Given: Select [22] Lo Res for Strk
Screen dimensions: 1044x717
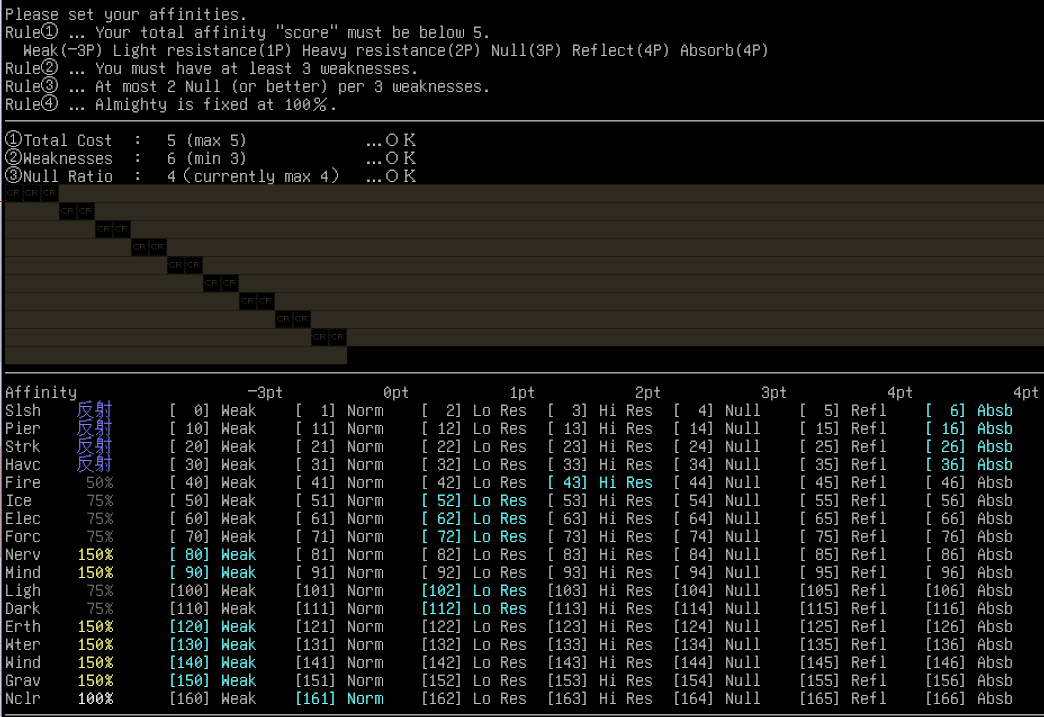Looking at the screenshot, I should tap(473, 447).
